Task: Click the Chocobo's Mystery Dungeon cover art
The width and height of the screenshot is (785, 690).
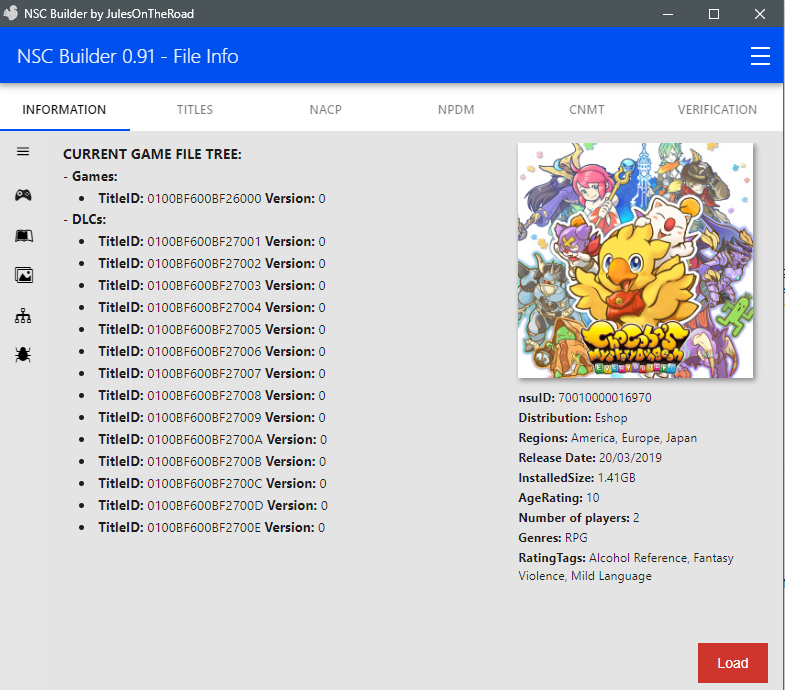Action: (635, 260)
